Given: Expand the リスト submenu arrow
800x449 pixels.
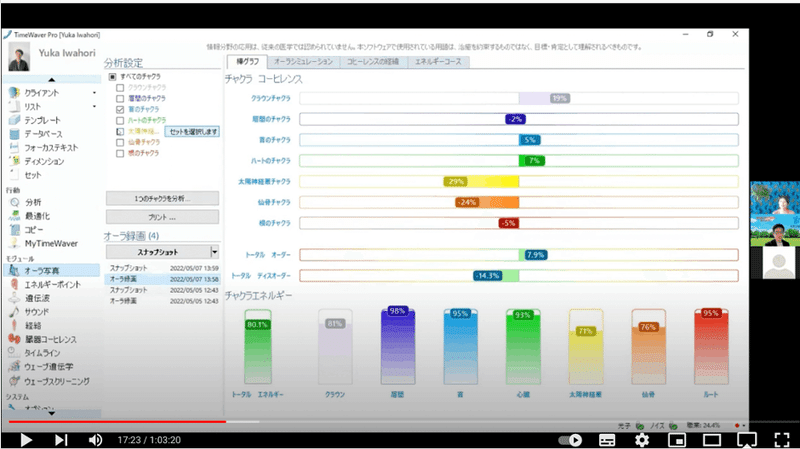Looking at the screenshot, I should pyautogui.click(x=94, y=107).
